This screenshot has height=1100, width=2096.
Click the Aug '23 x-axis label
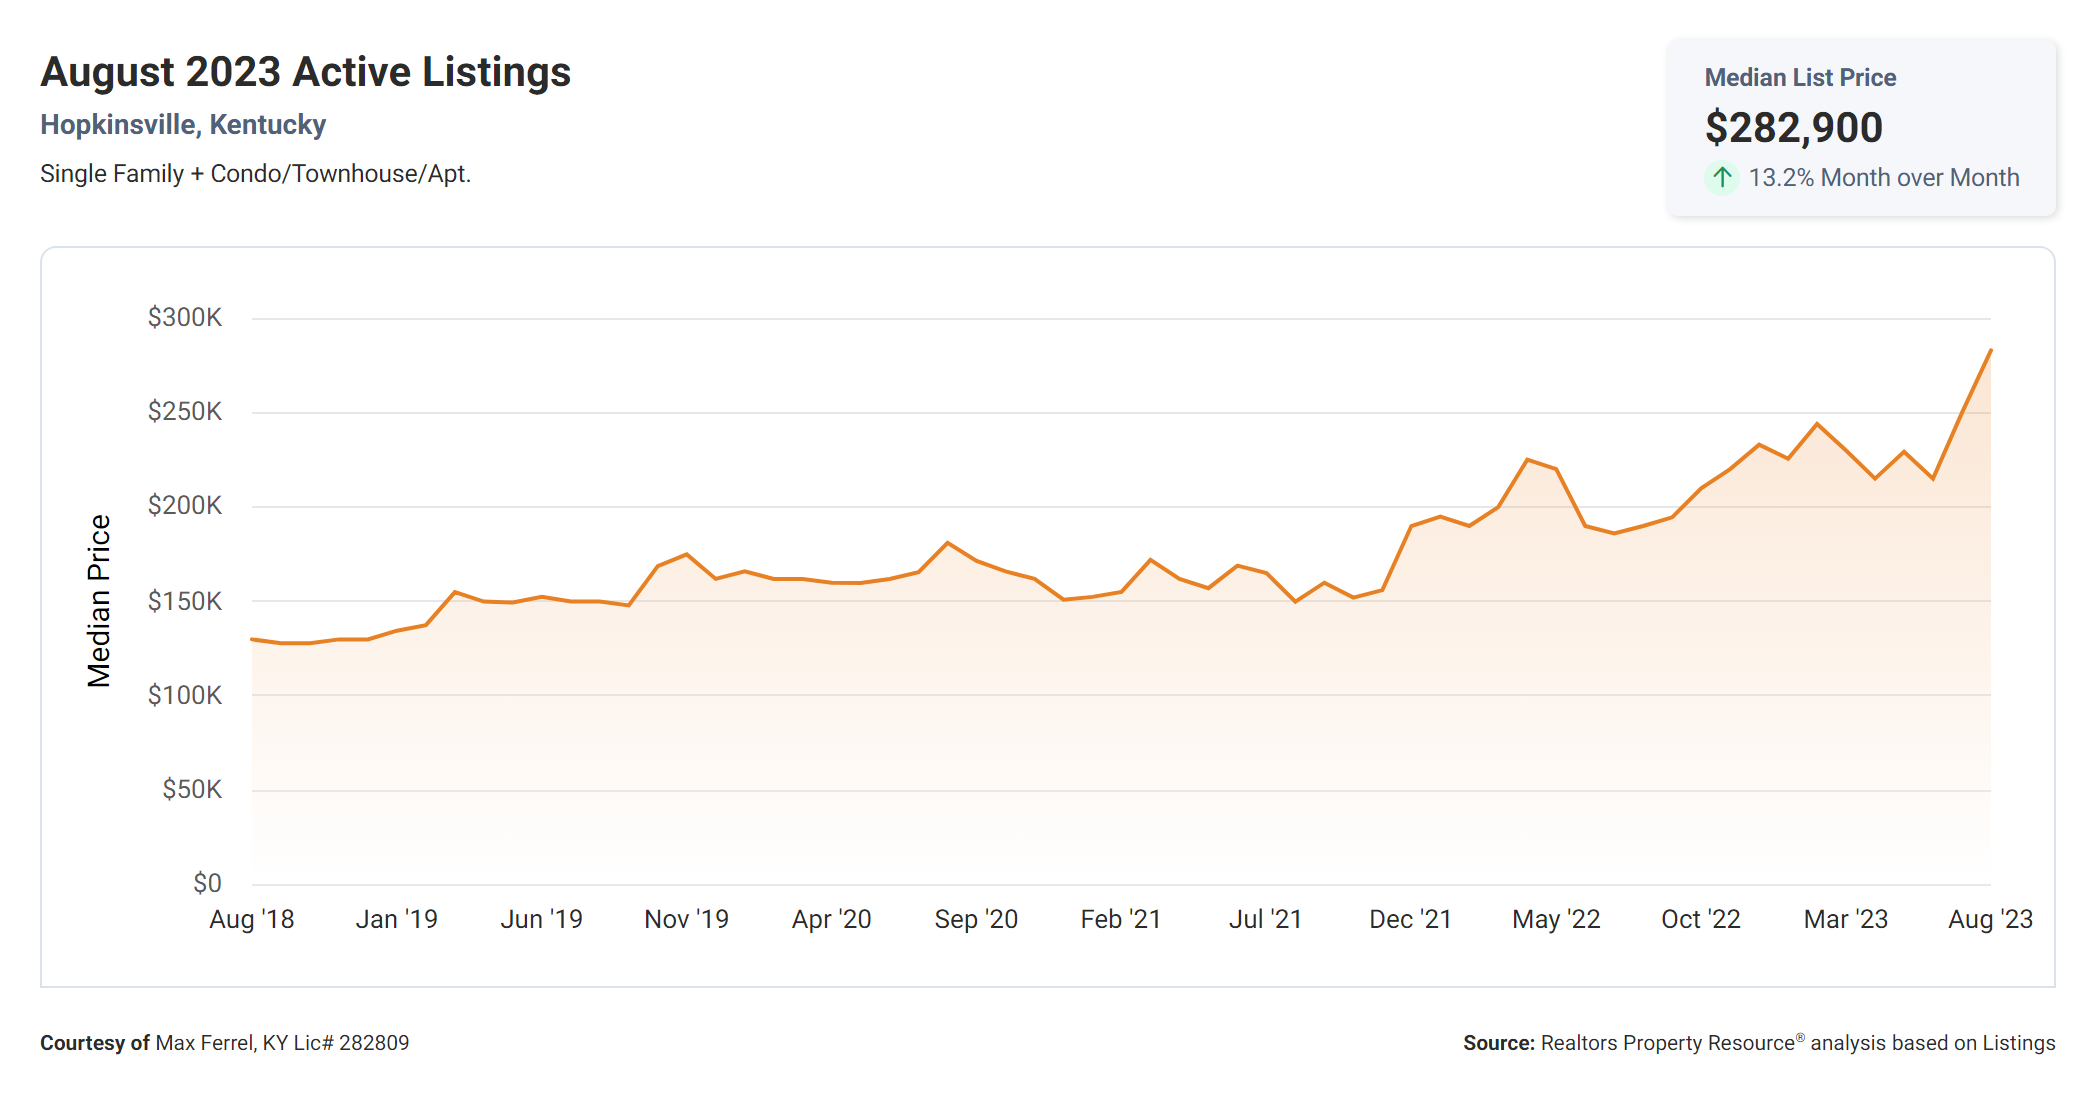(x=1990, y=920)
